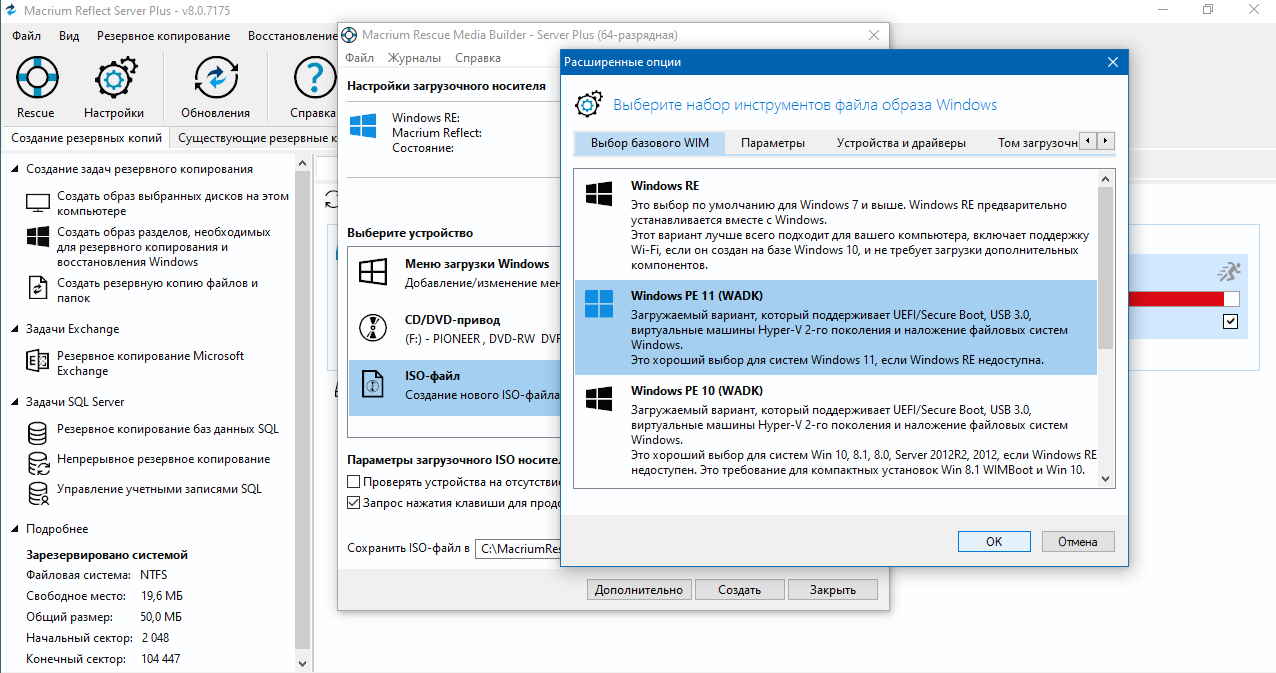Screen dimensions: 1276x673
Task: Click the Обновления refresh toolbar icon
Action: click(215, 78)
